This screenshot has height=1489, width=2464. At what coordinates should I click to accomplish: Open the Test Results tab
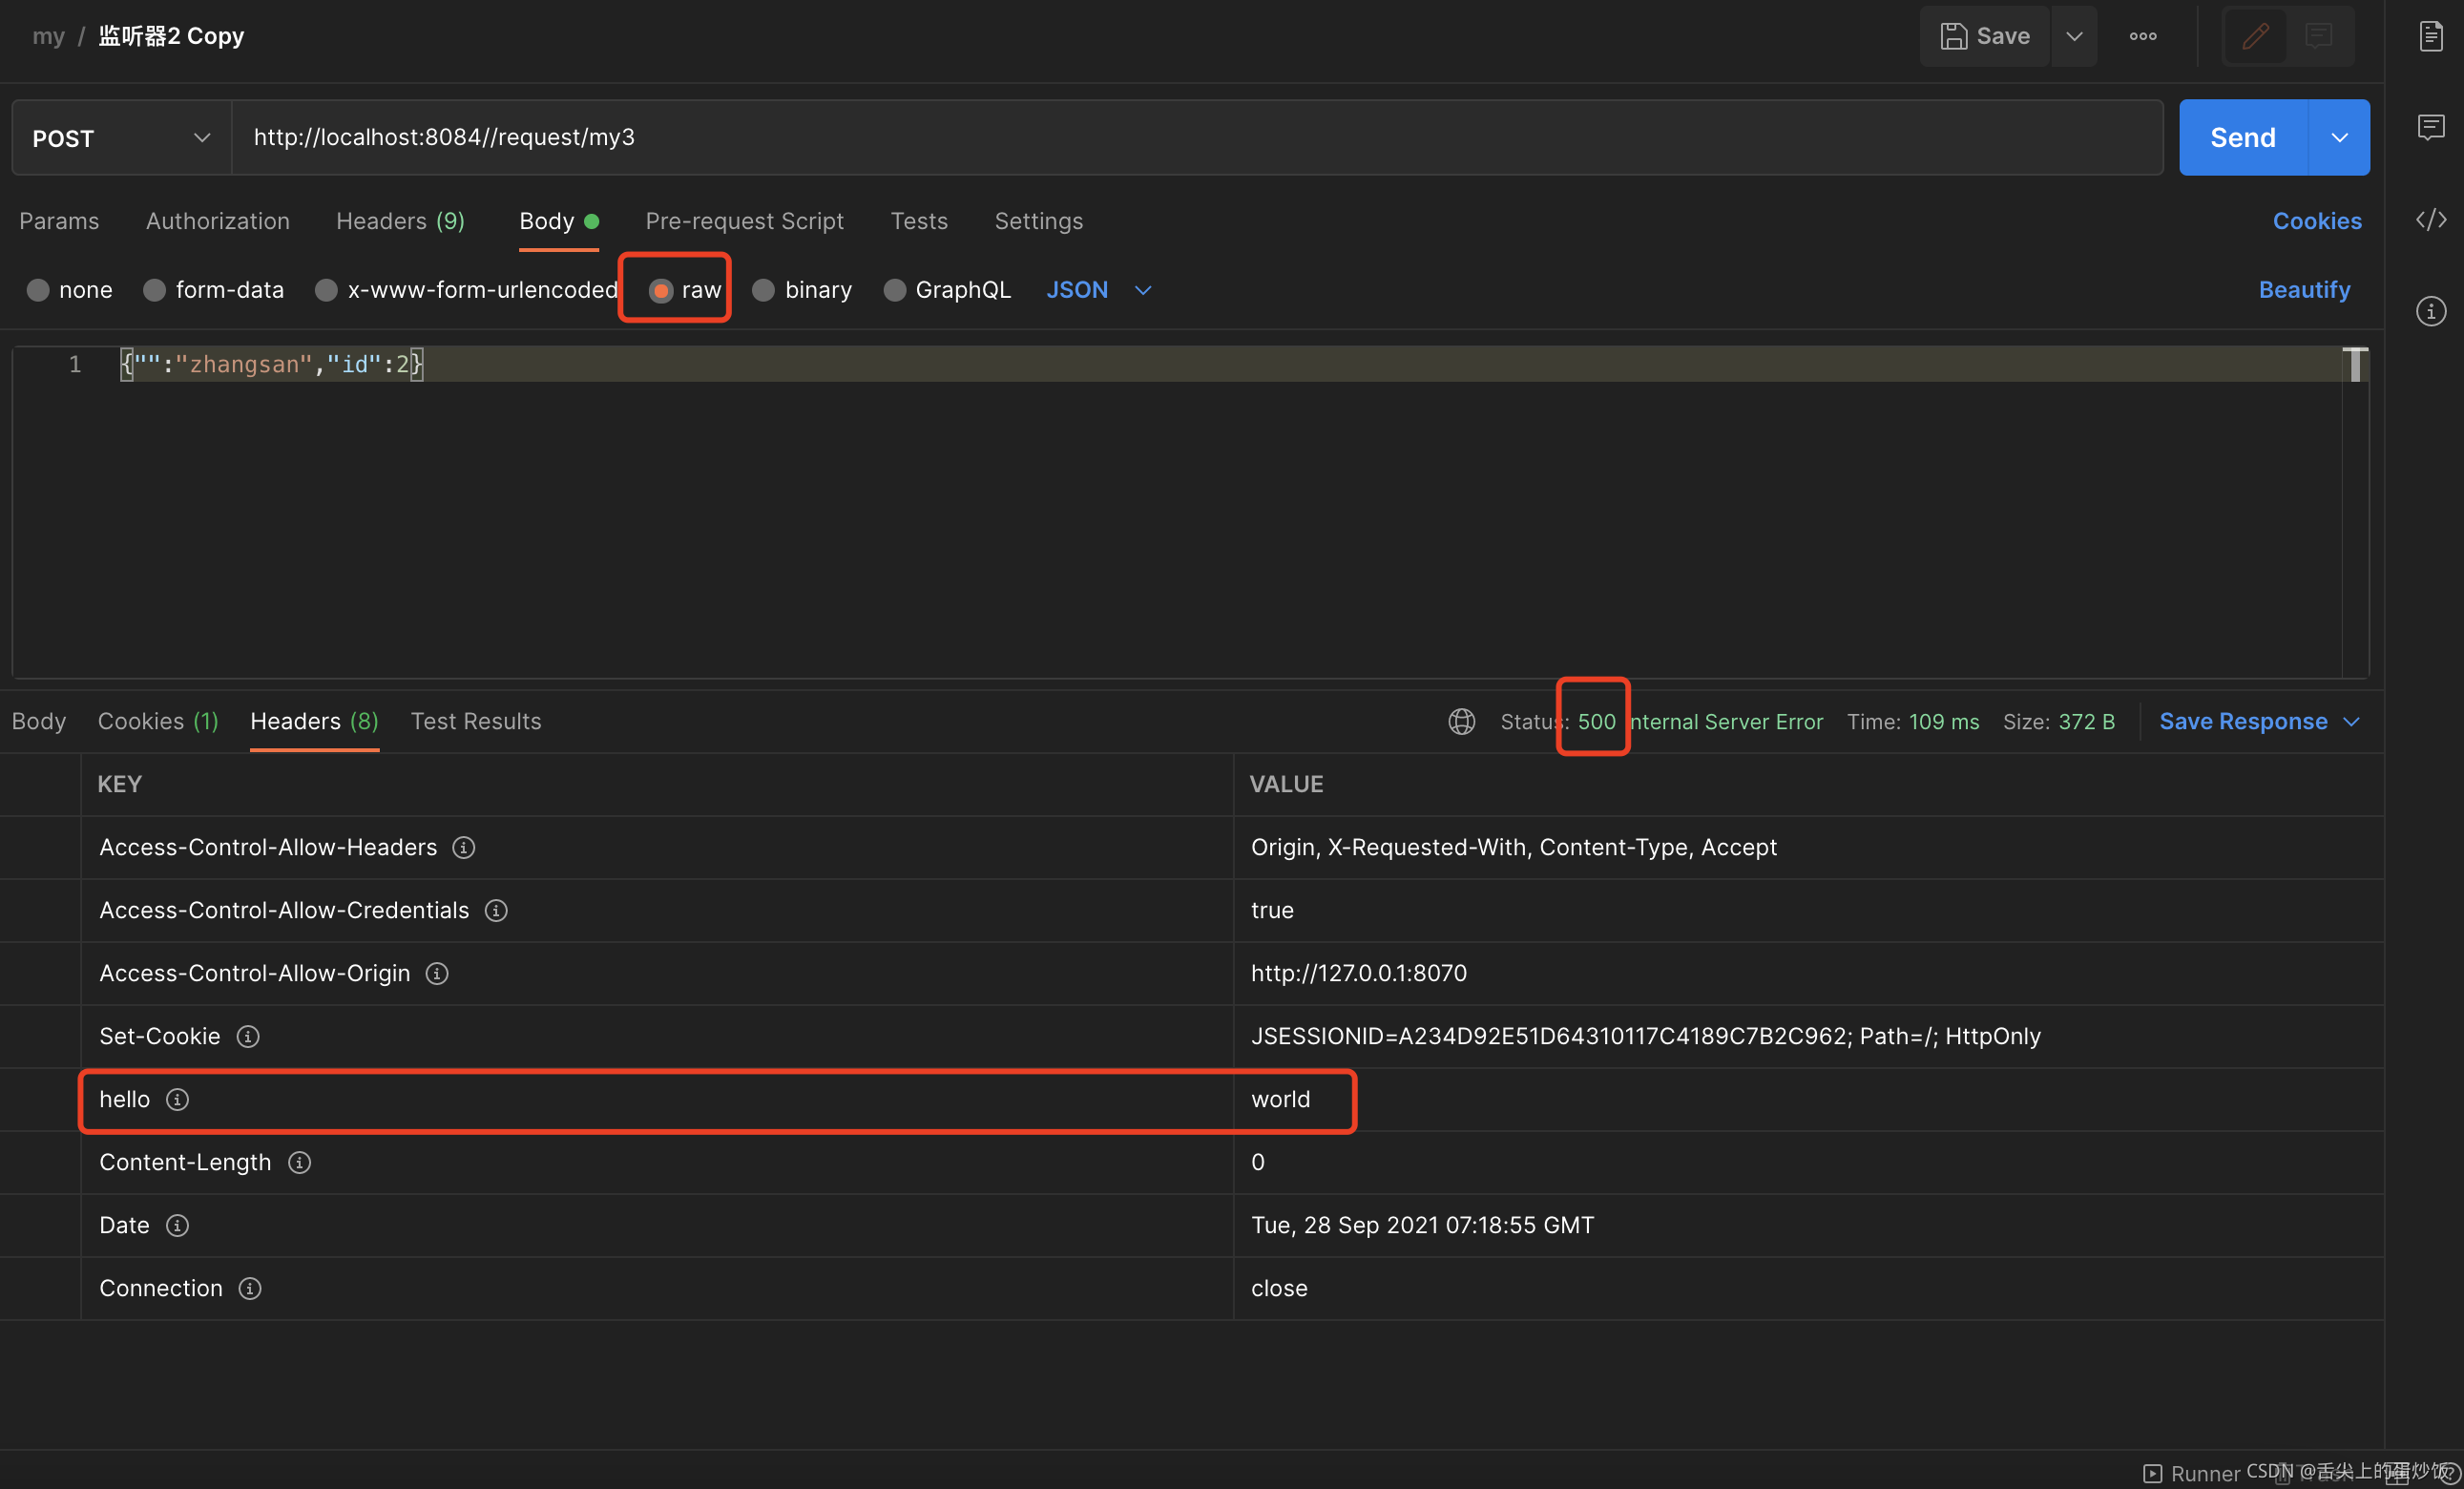476,721
